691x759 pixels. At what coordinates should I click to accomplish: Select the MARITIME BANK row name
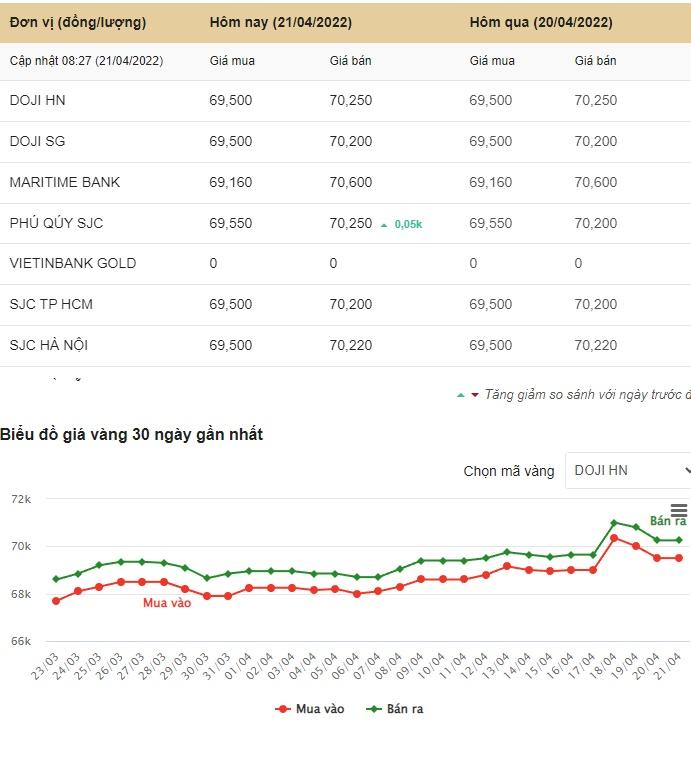[65, 182]
